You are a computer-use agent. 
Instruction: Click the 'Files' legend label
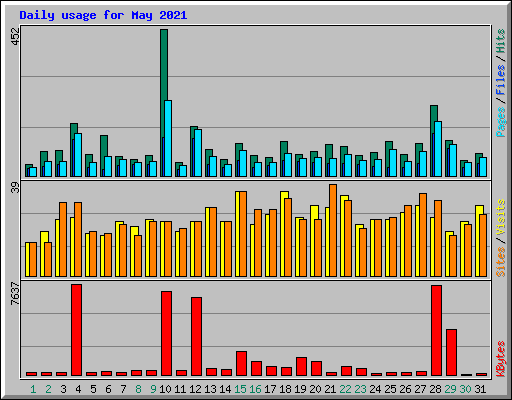pyautogui.click(x=501, y=80)
